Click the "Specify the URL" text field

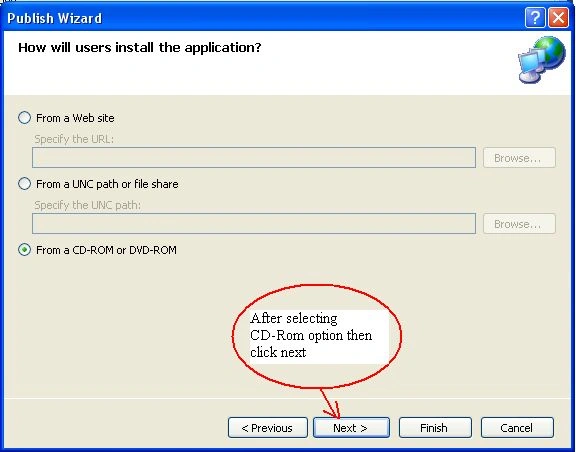(x=254, y=158)
